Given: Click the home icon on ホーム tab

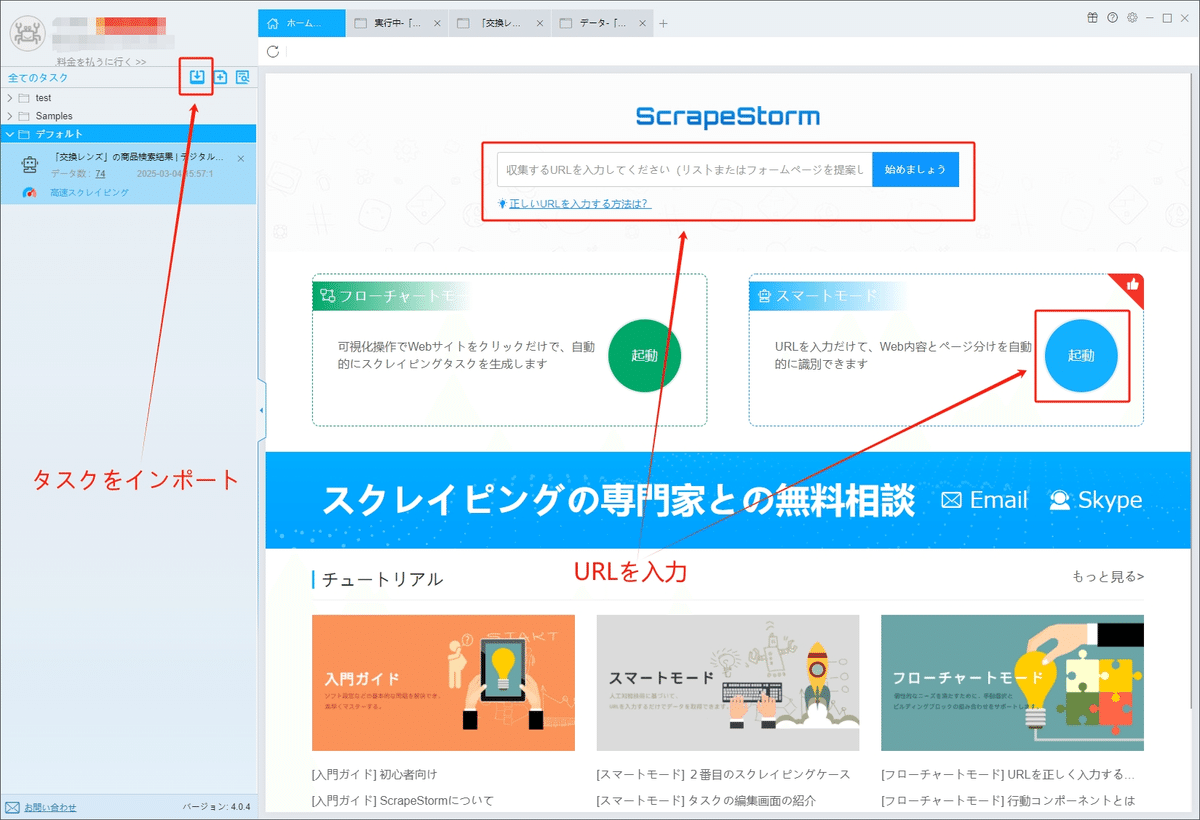Looking at the screenshot, I should (274, 24).
